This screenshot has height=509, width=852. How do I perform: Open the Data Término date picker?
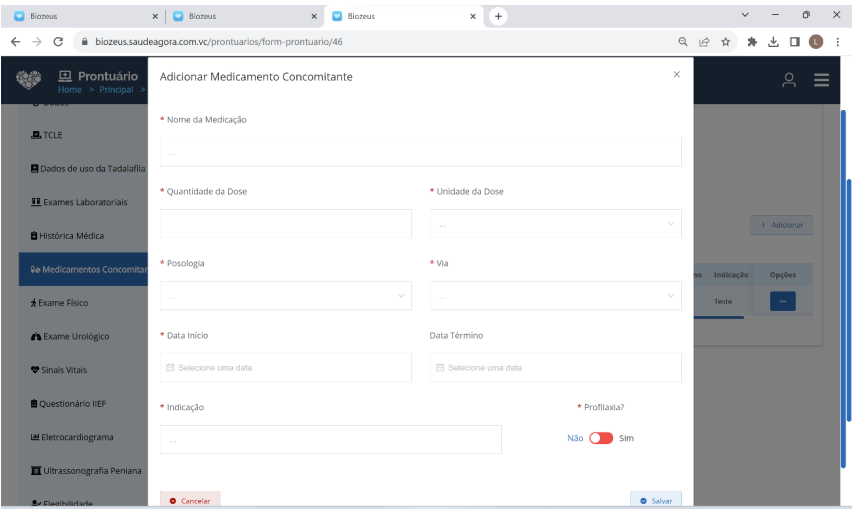[x=555, y=368]
